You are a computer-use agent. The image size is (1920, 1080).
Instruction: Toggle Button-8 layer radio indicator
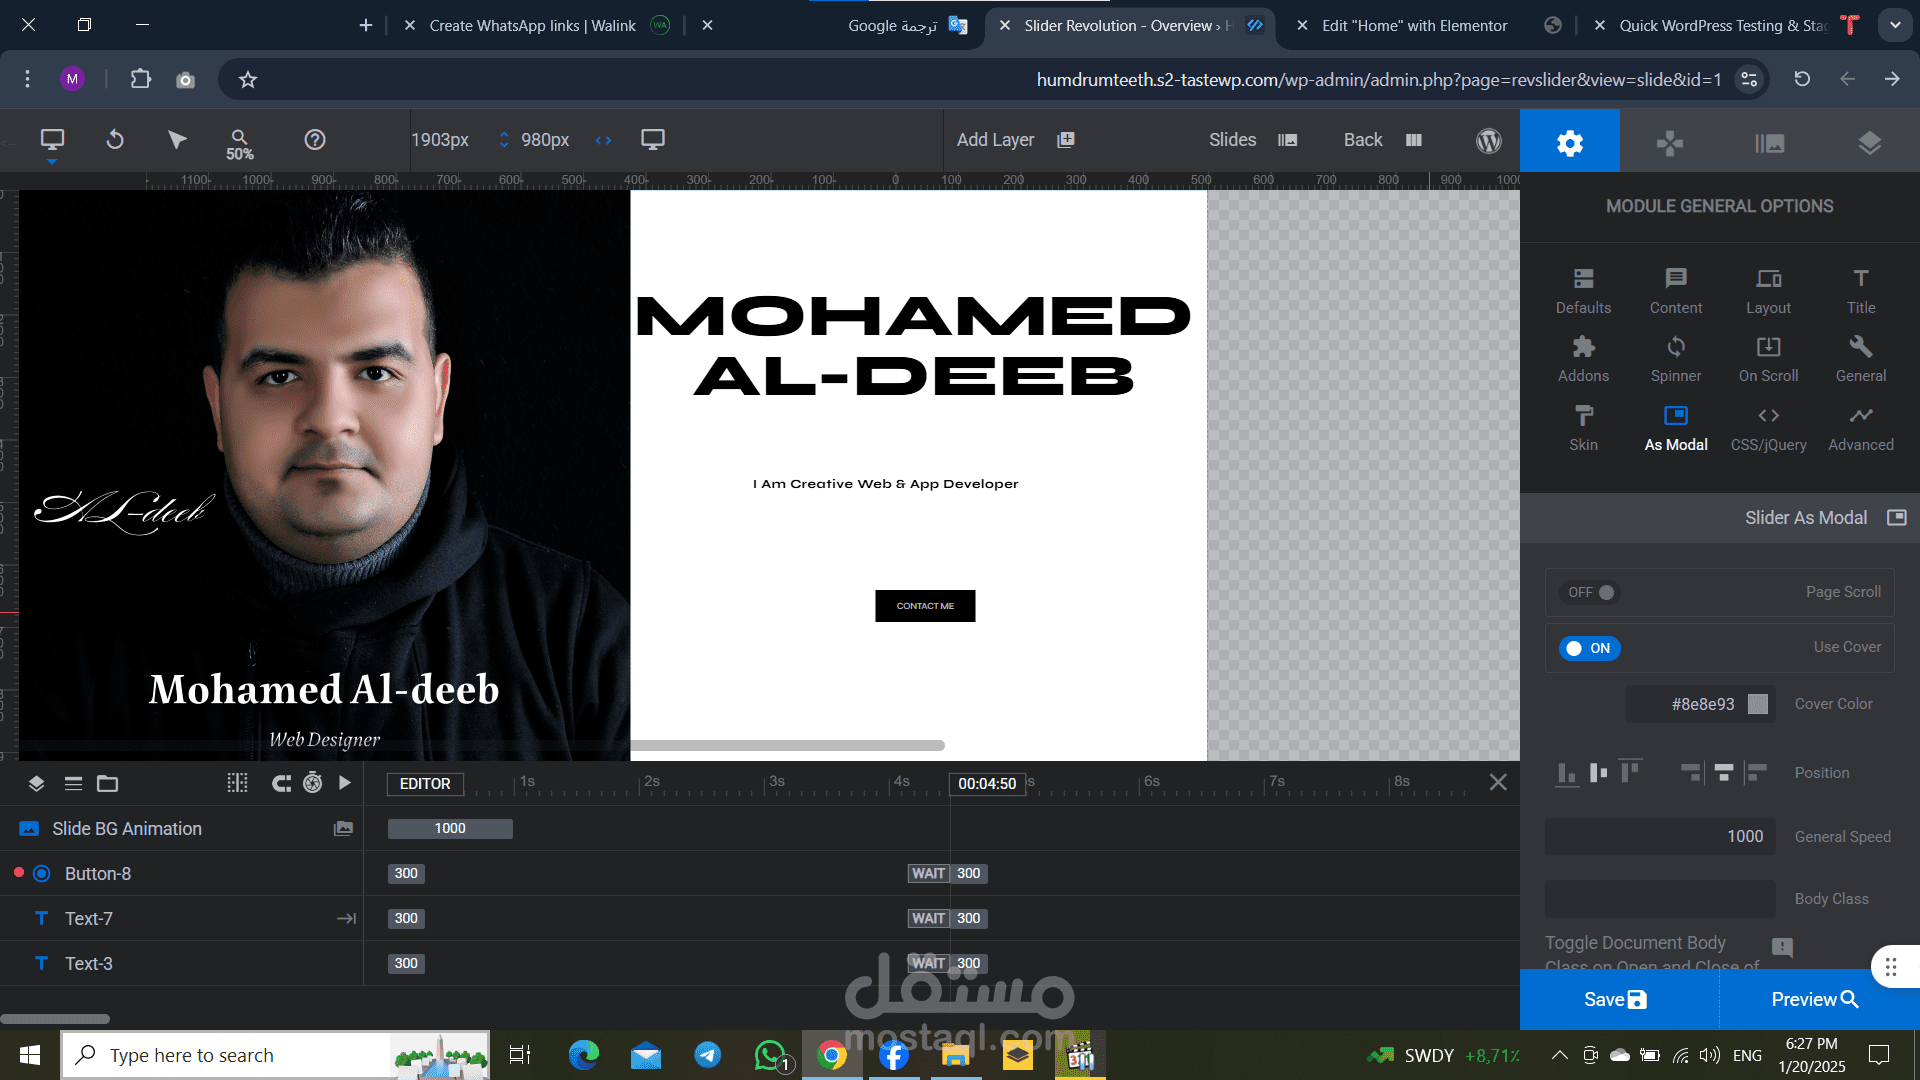click(42, 874)
